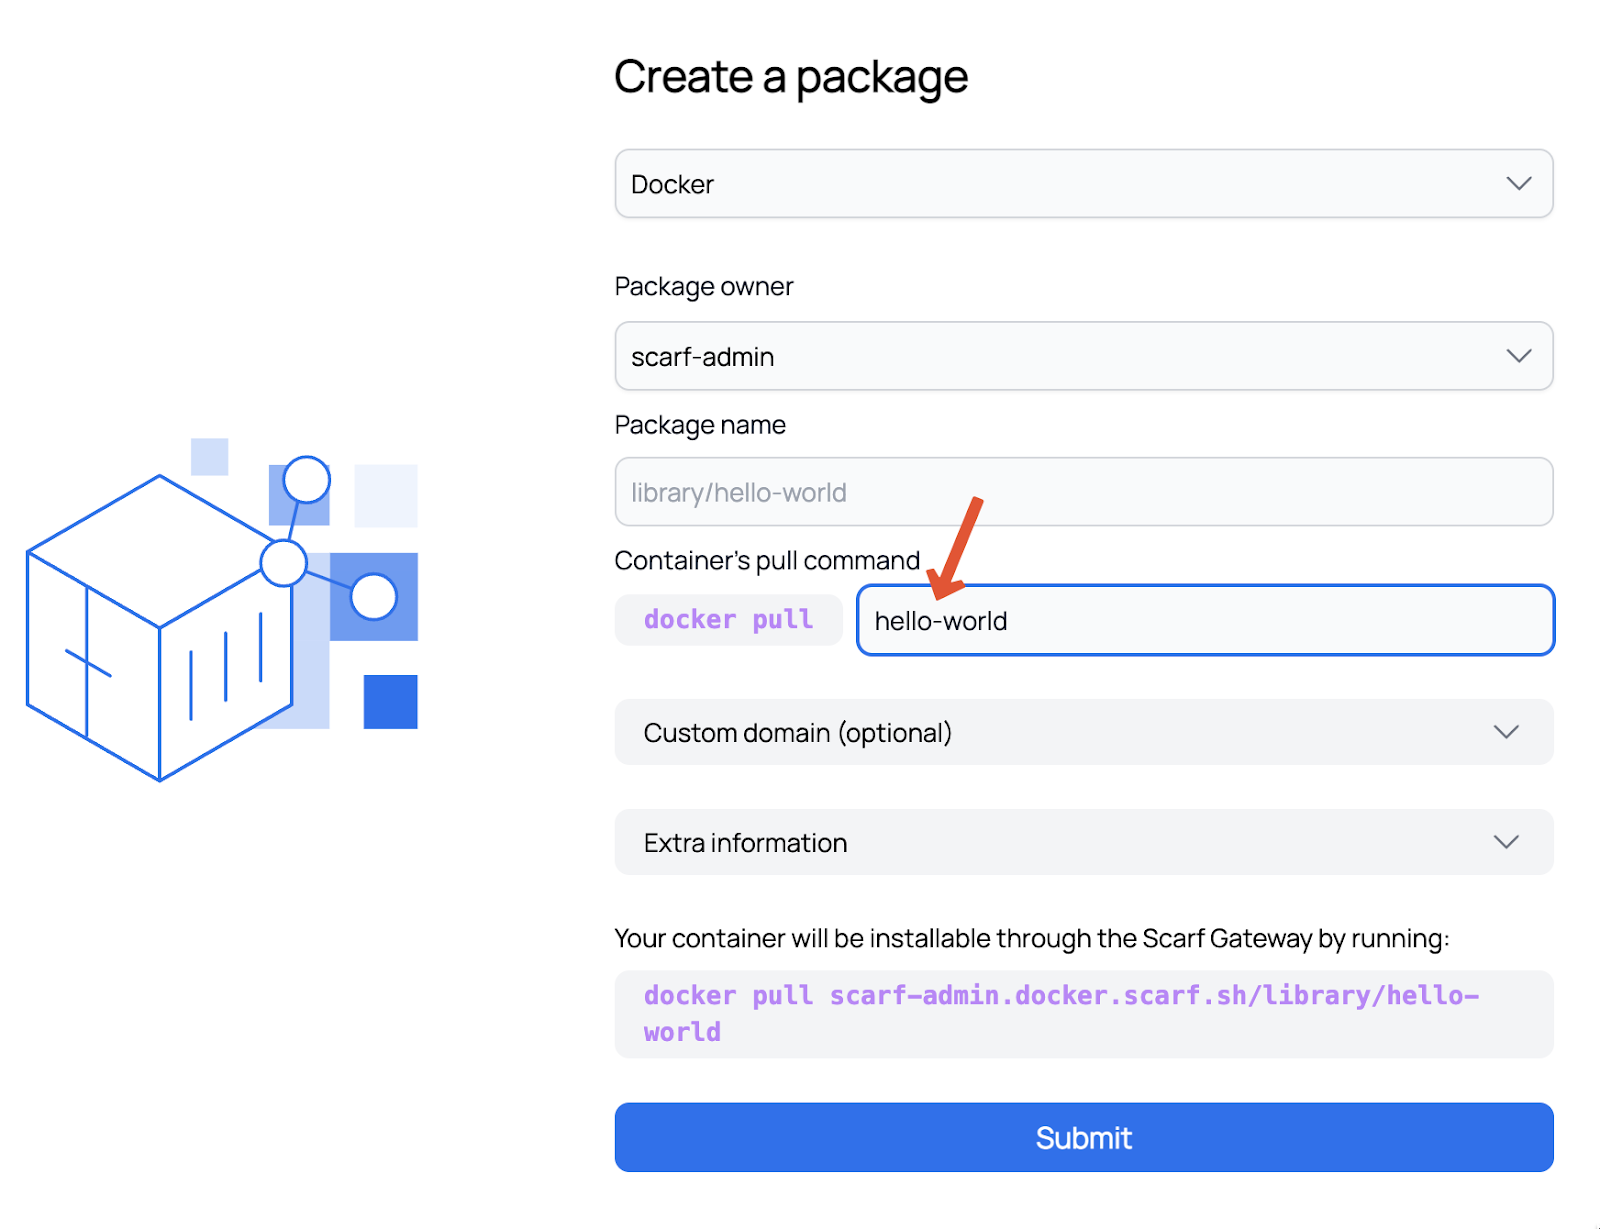Click the docker pull prefix chip
This screenshot has width=1600, height=1229.
pos(728,620)
